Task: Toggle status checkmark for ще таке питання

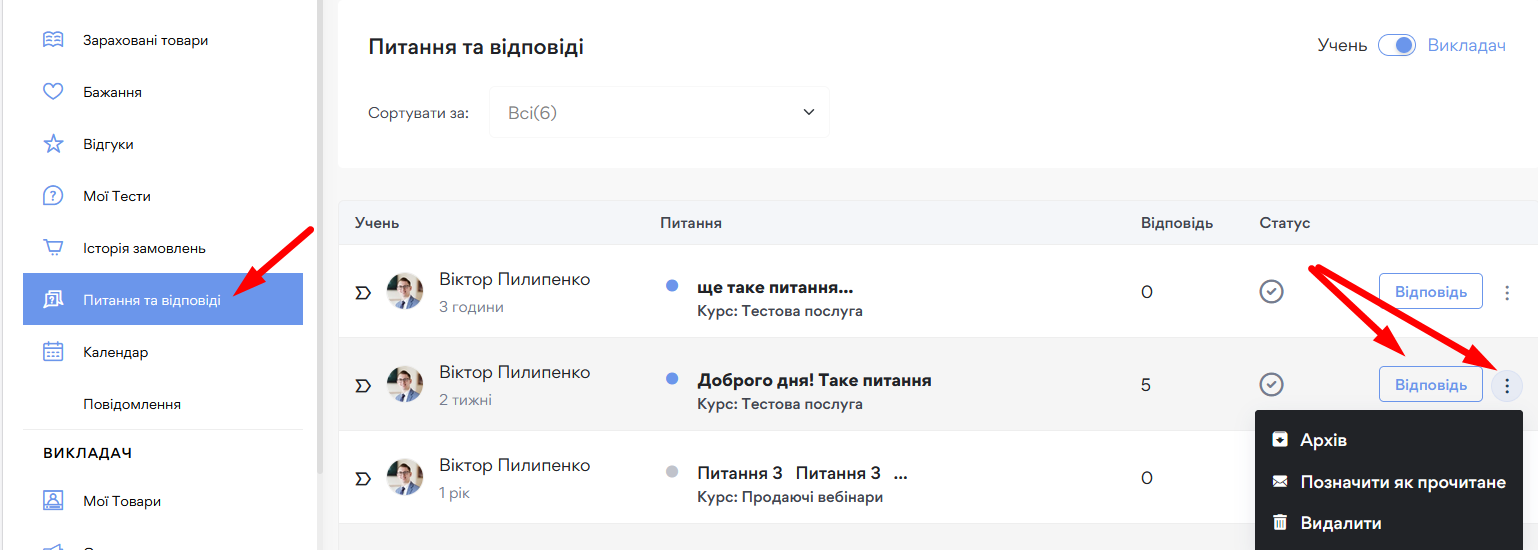Action: click(x=1271, y=292)
